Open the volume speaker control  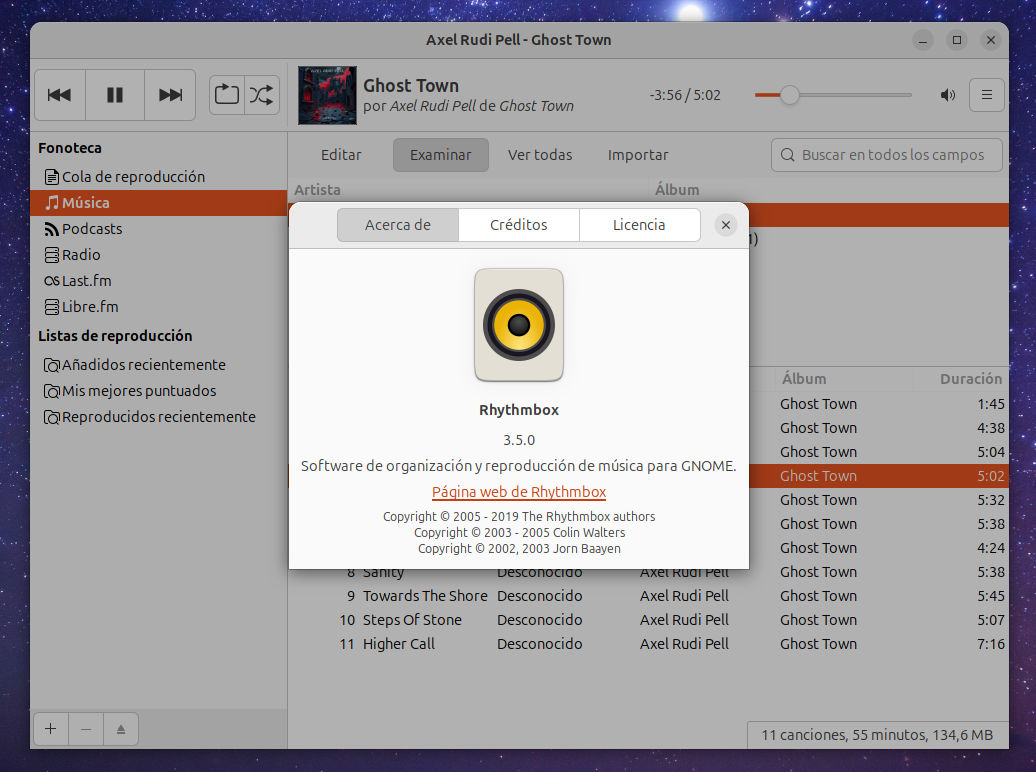tap(947, 95)
